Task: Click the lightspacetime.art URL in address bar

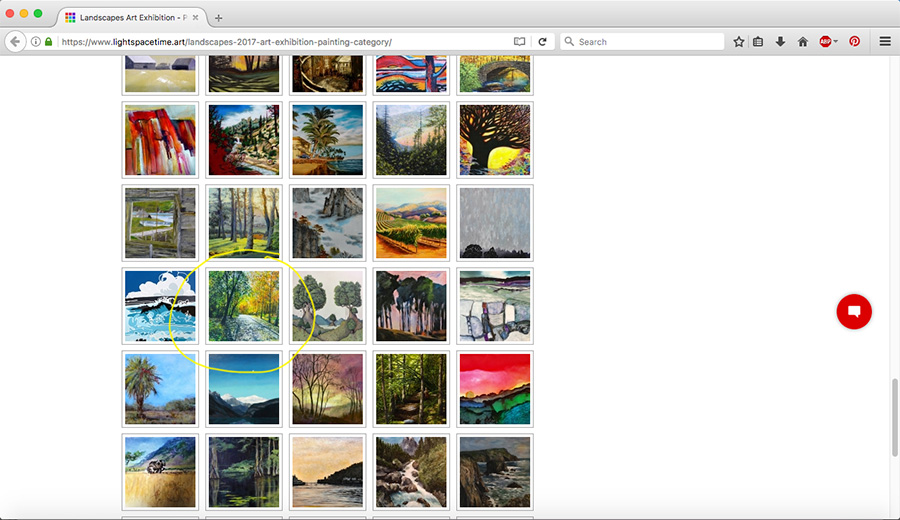Action: click(x=226, y=42)
